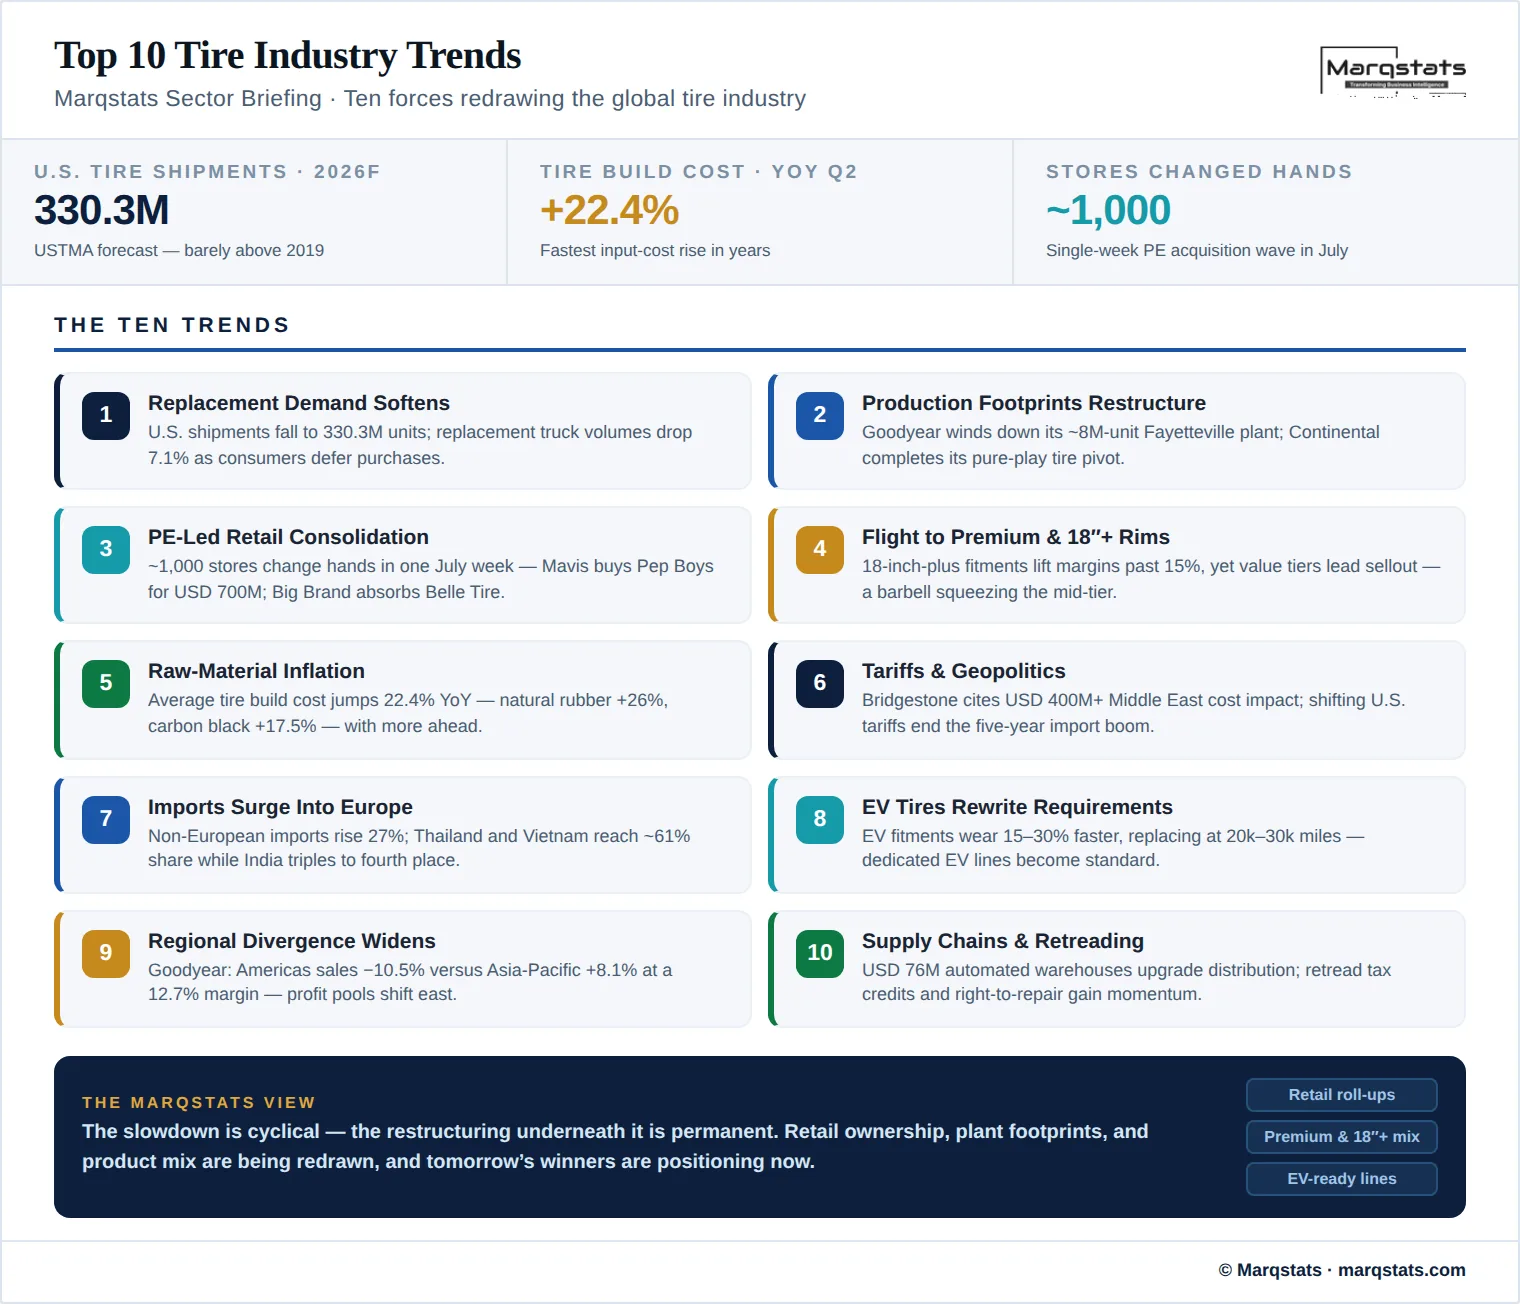Viewport: 1520px width, 1304px height.
Task: Click the THE MARQSTATS VIEW label
Action: click(x=199, y=1103)
